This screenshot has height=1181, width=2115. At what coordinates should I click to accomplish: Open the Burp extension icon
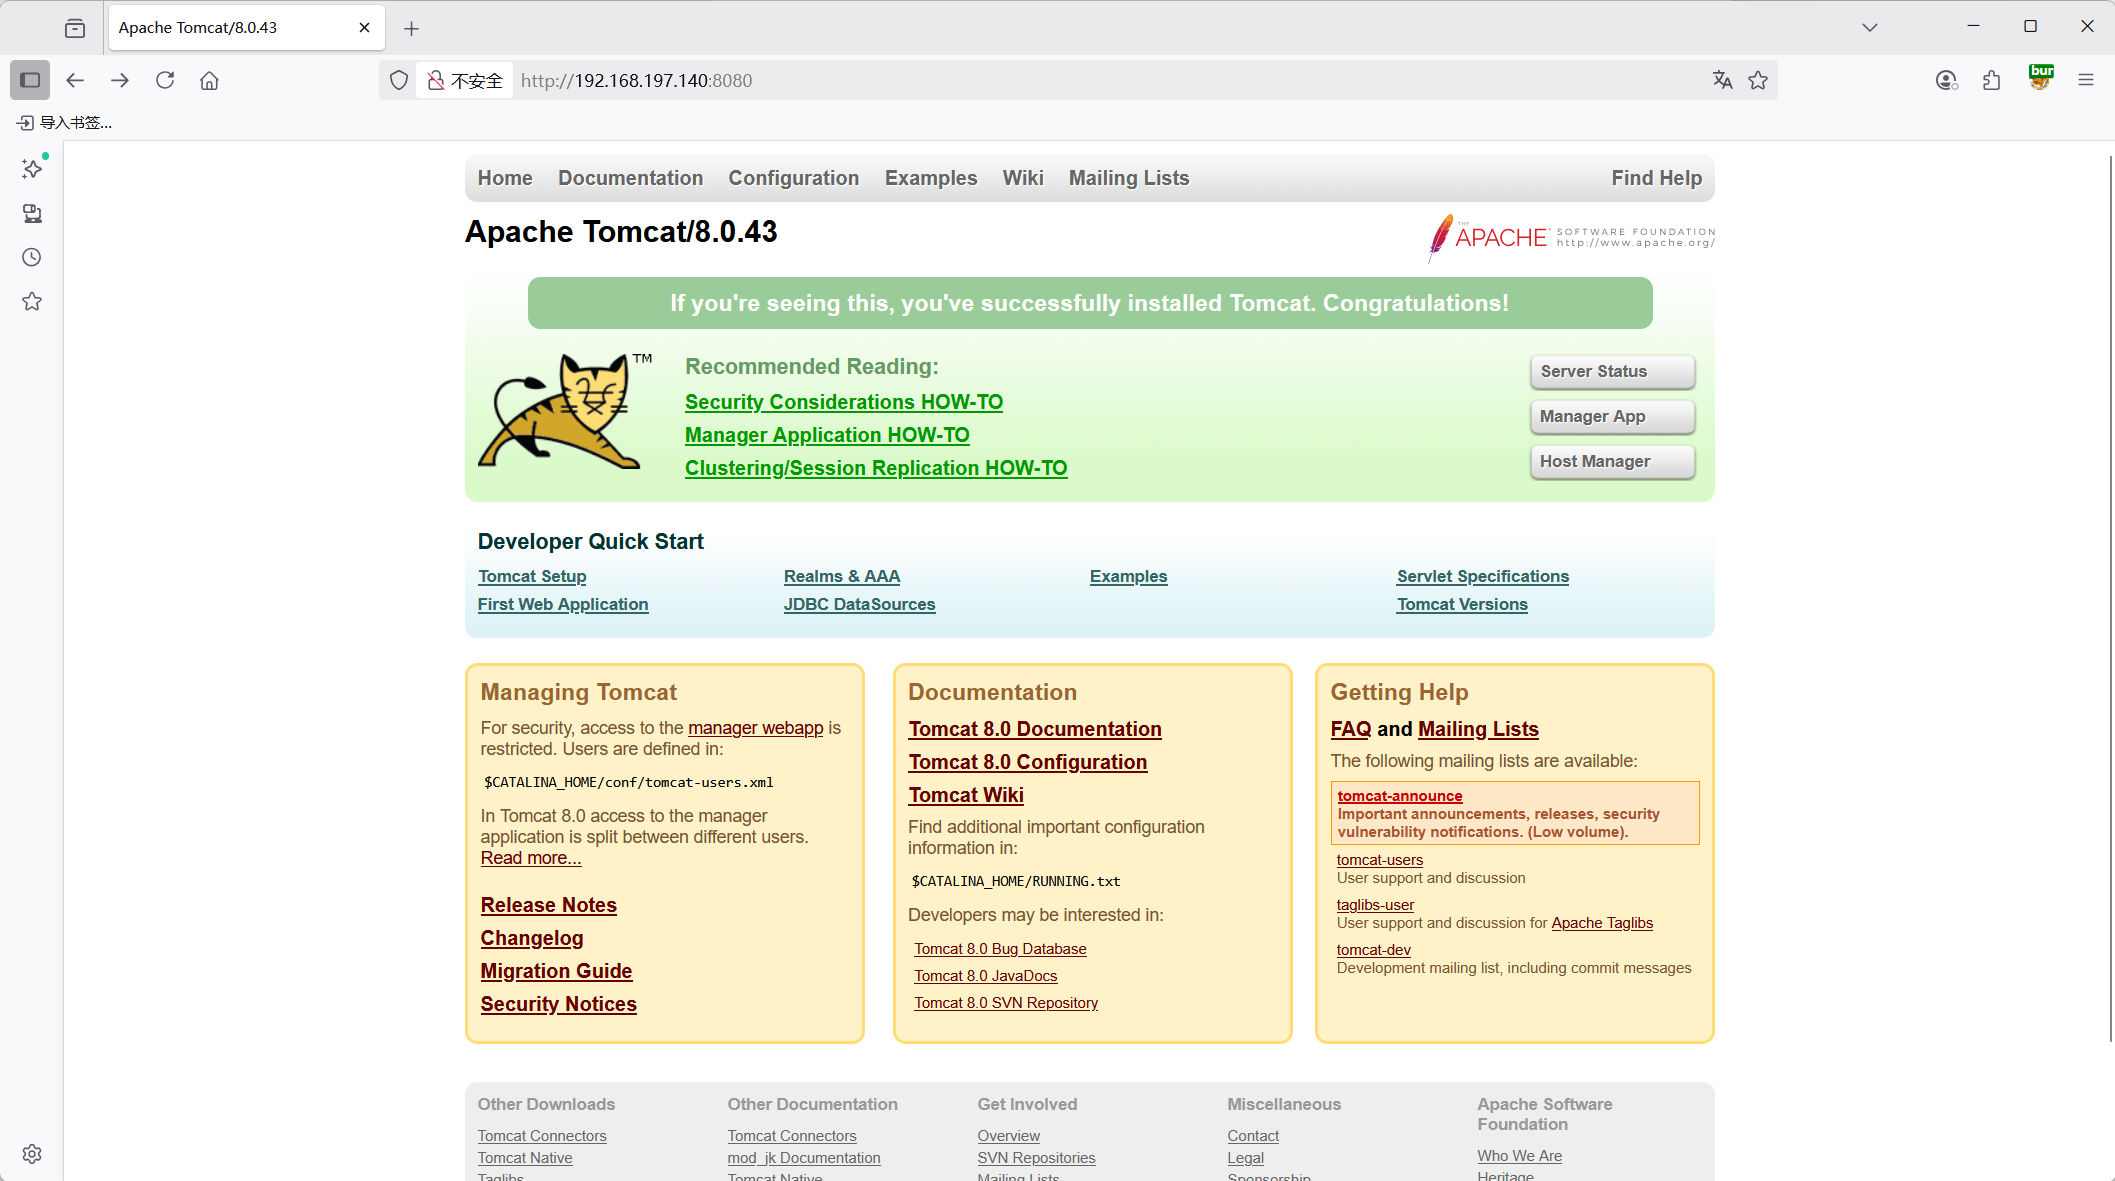tap(2040, 78)
